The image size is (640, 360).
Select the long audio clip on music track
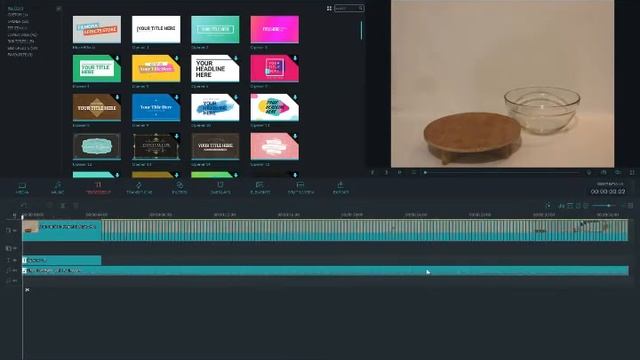(x=325, y=270)
